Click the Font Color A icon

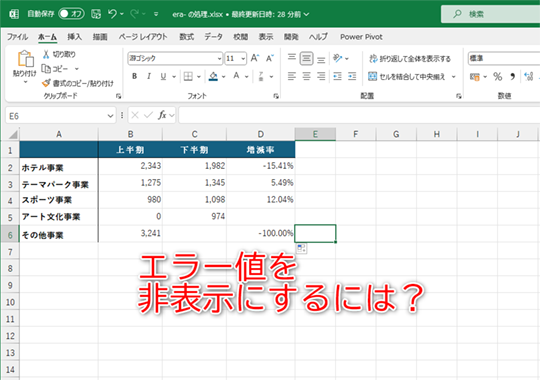236,76
